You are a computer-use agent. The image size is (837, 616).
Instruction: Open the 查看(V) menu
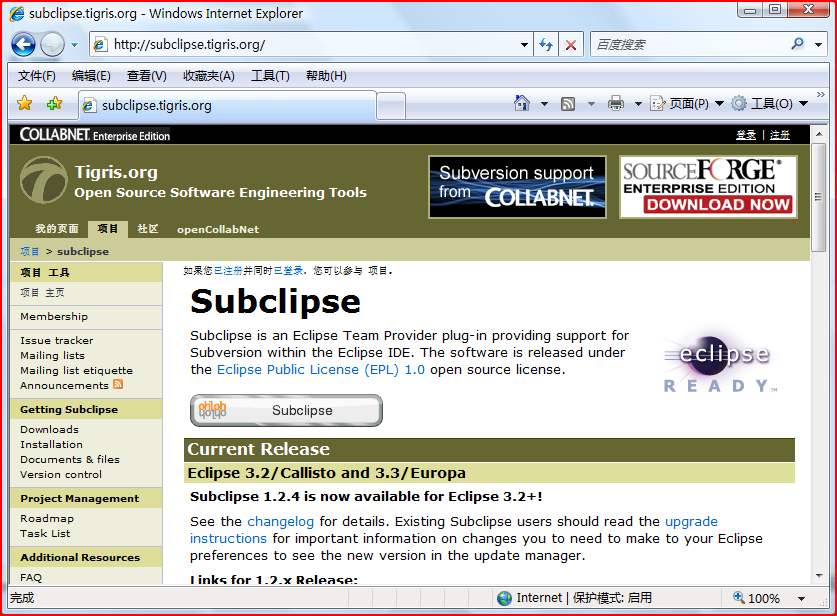(x=147, y=76)
